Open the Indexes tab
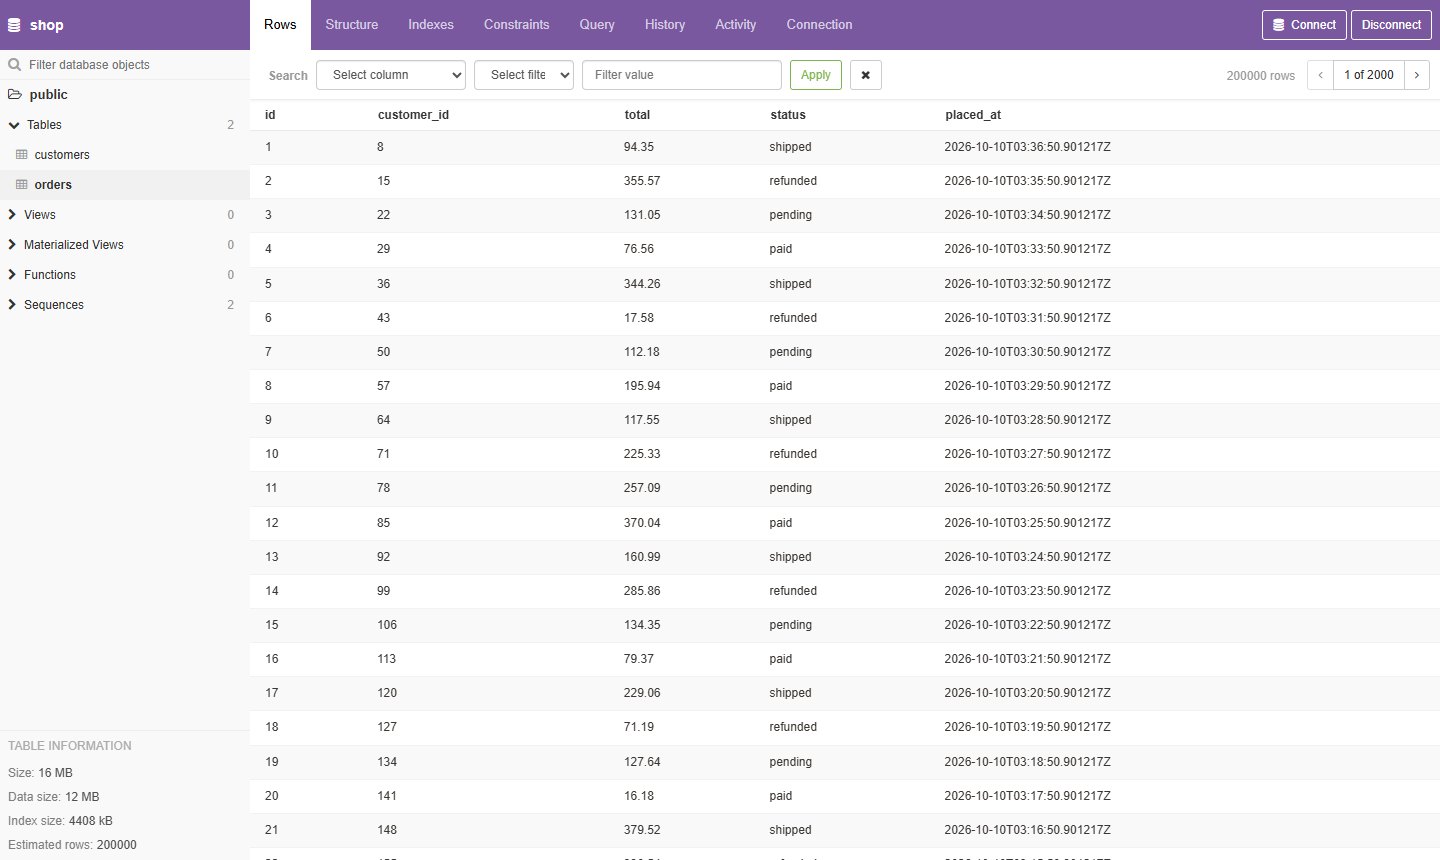The width and height of the screenshot is (1440, 860). [x=431, y=25]
